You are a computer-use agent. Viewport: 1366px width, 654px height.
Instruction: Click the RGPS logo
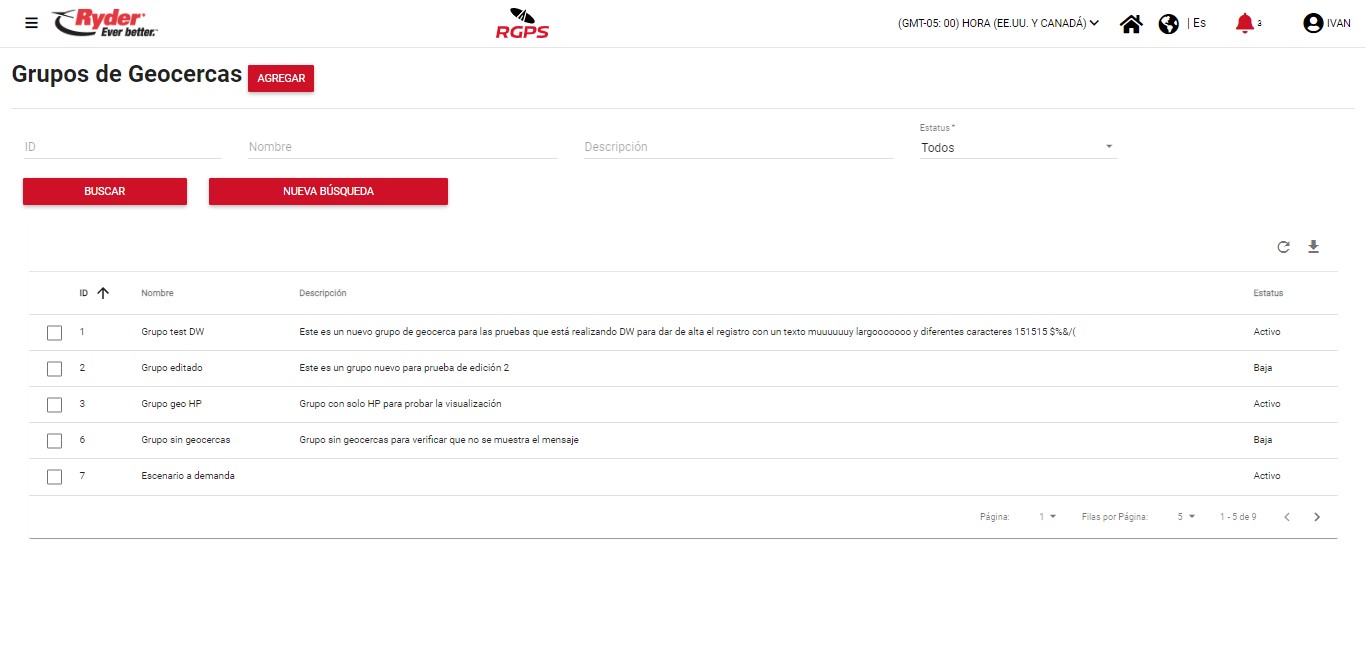(522, 24)
